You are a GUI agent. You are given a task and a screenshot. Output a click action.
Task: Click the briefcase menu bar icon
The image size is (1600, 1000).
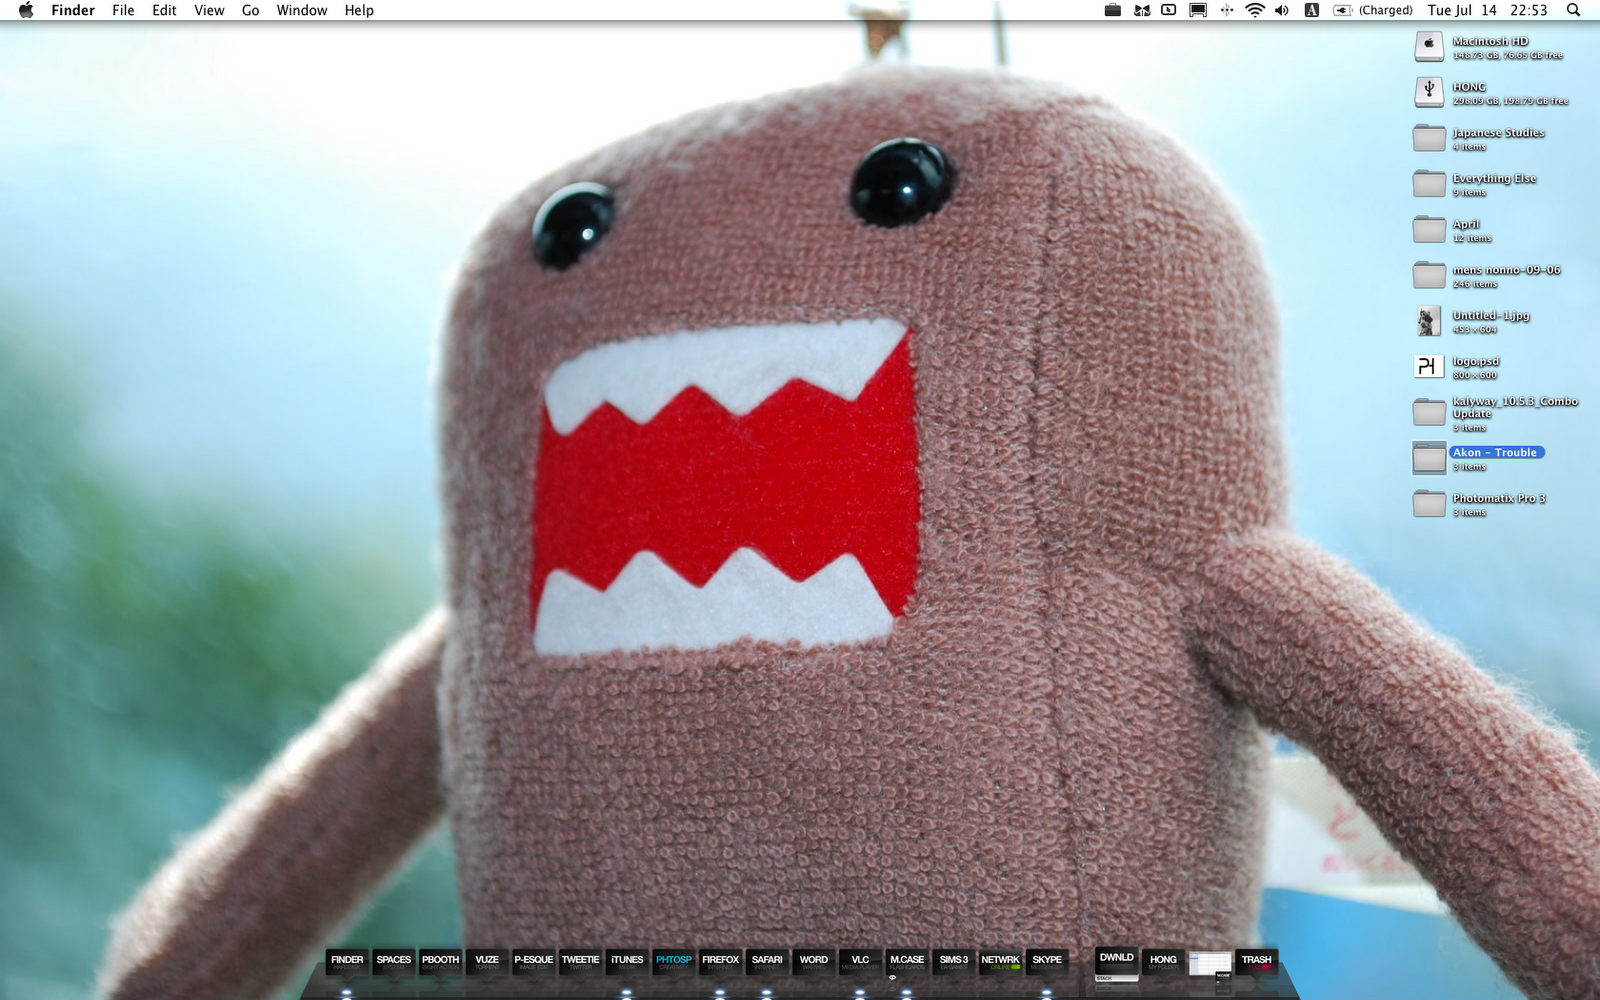[x=1112, y=10]
